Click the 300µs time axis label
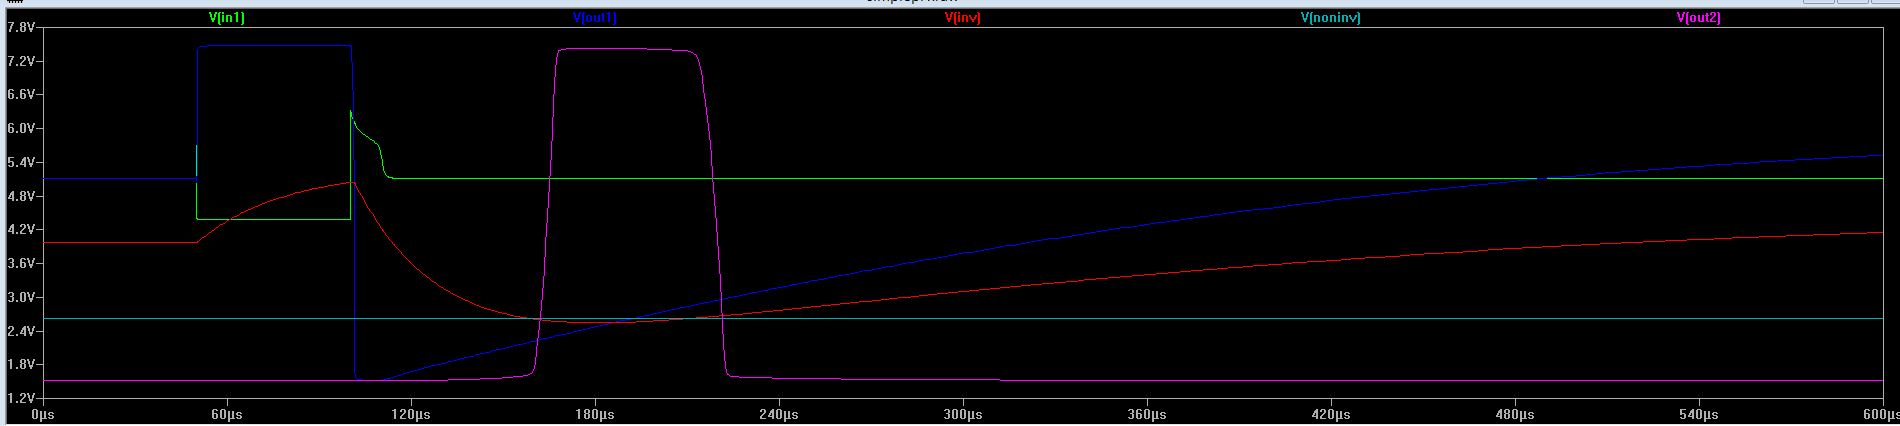Screen dimensions: 1900x426 (x=963, y=414)
